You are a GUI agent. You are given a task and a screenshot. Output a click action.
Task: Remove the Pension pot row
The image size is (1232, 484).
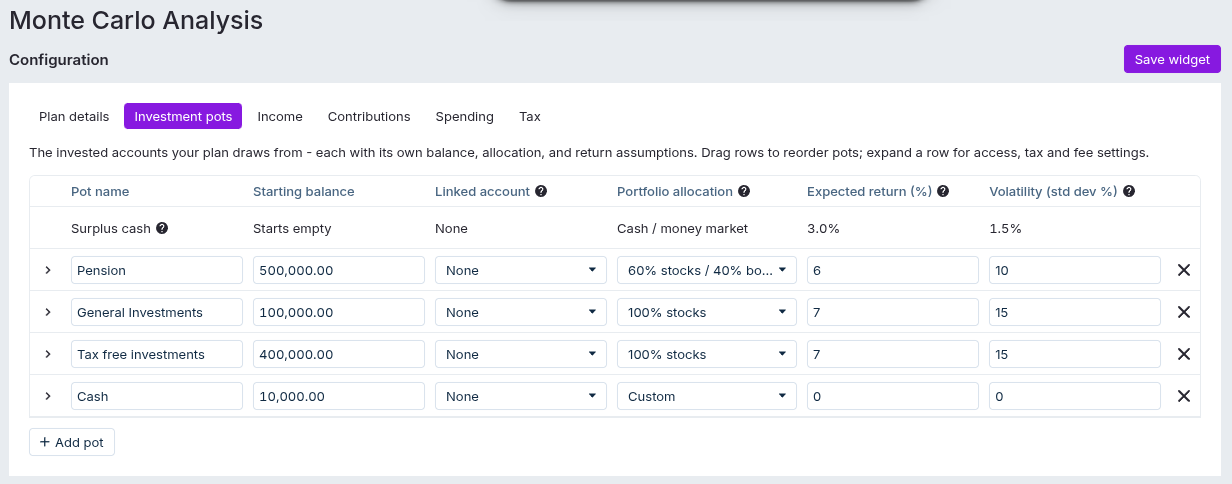click(x=1184, y=270)
